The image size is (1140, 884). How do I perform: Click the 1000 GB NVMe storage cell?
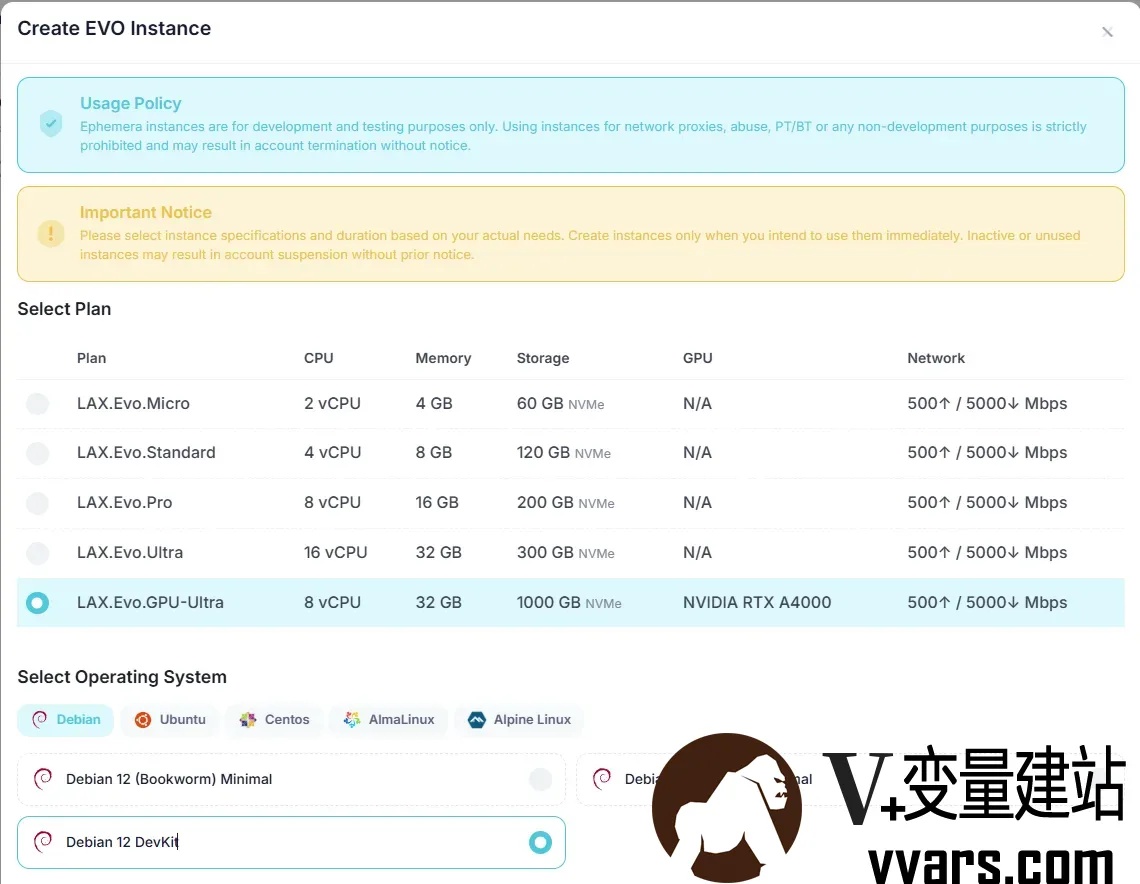coord(569,603)
